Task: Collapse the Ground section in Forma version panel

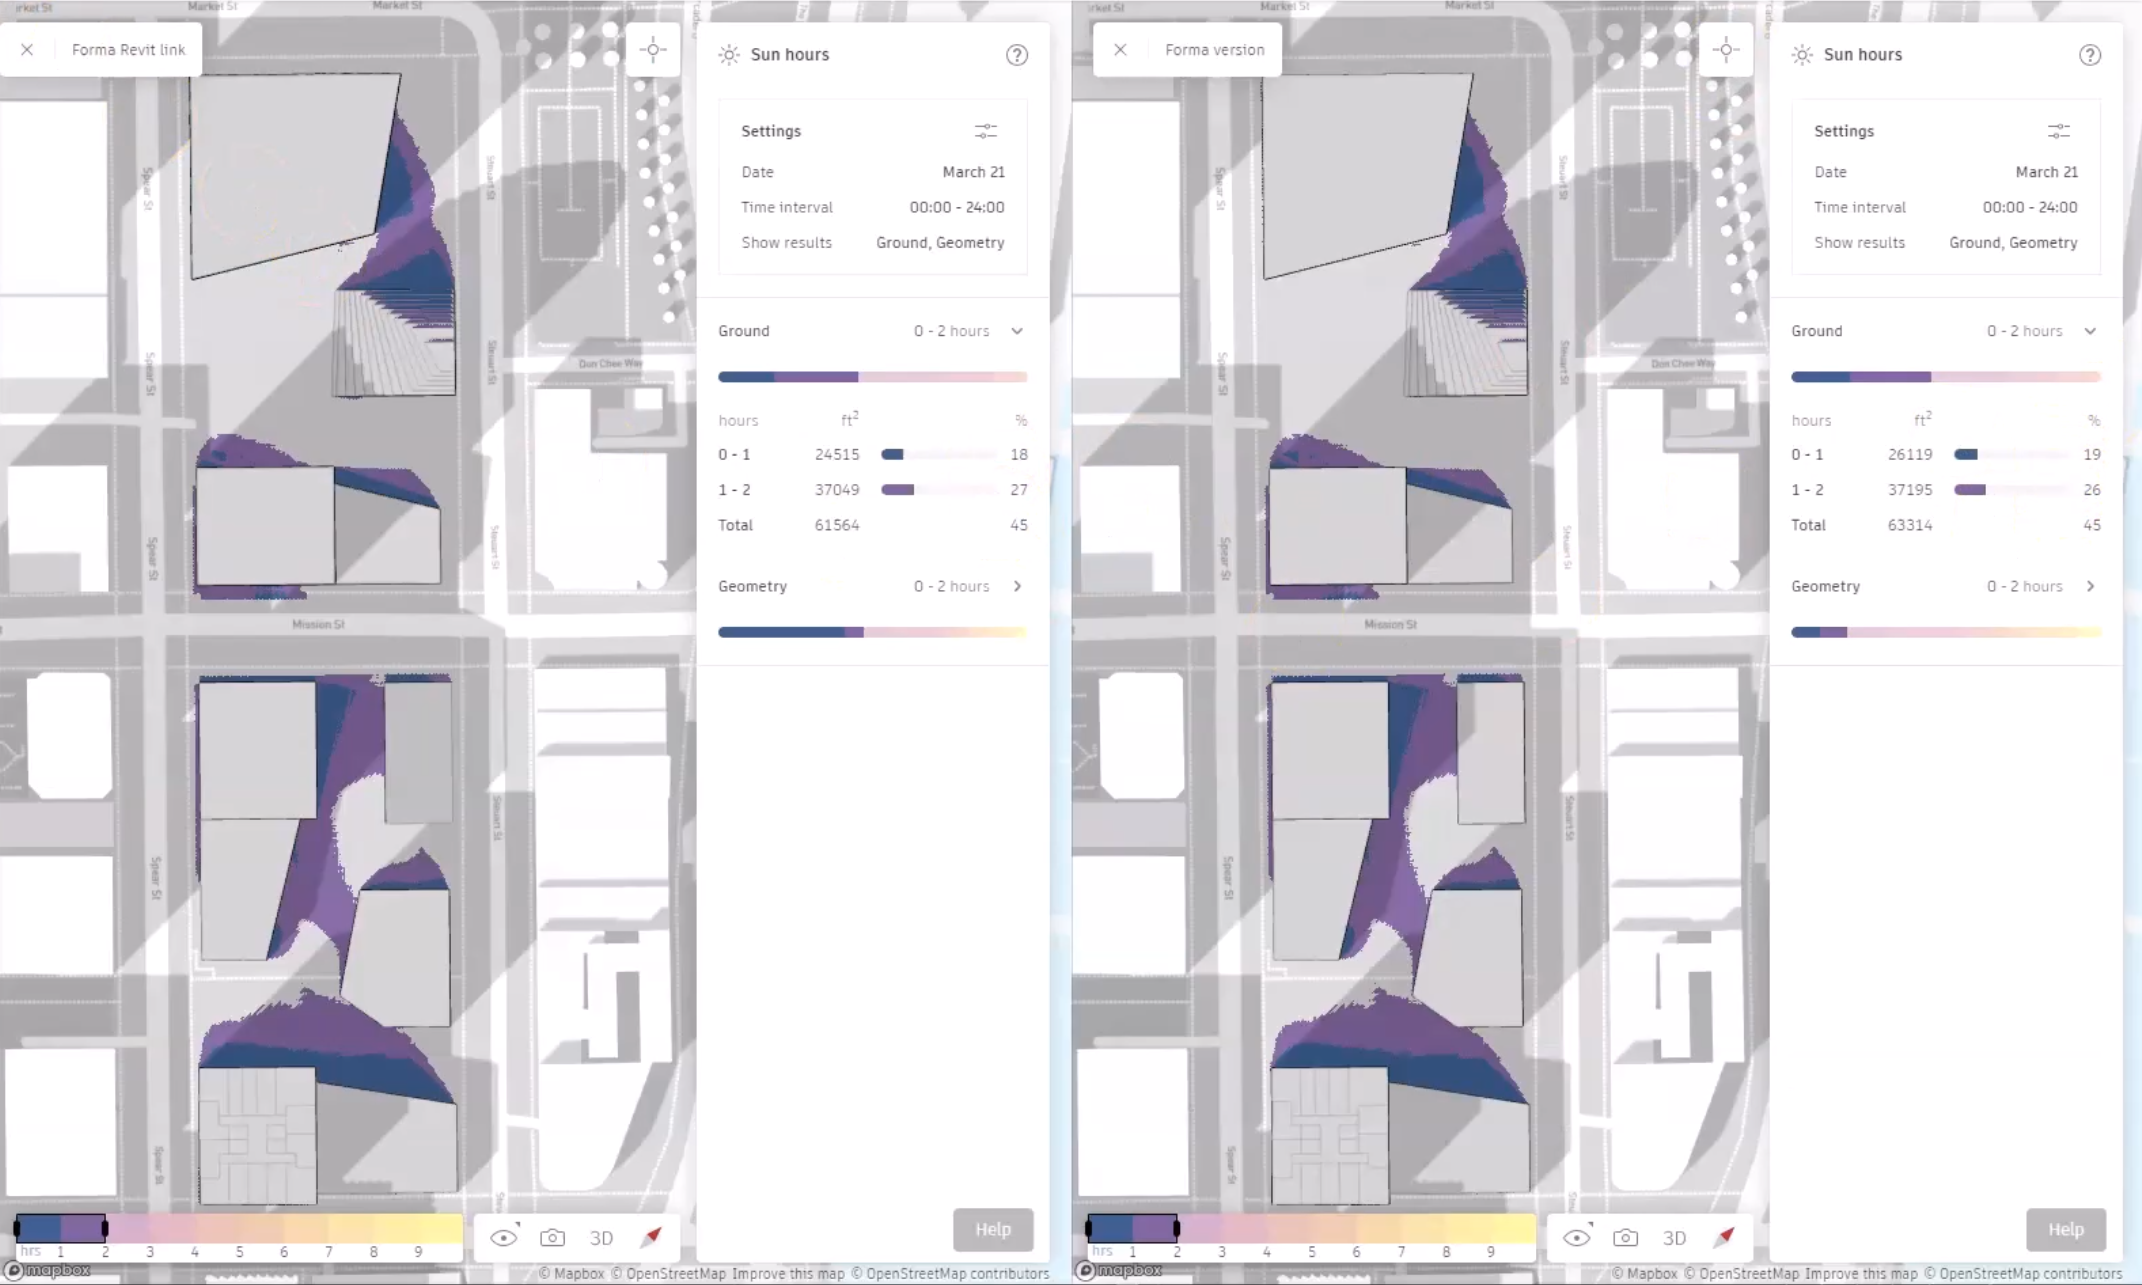Action: (x=2090, y=331)
